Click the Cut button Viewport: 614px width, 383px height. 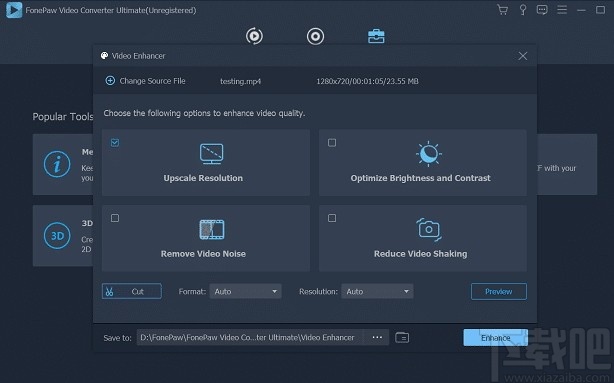click(132, 291)
